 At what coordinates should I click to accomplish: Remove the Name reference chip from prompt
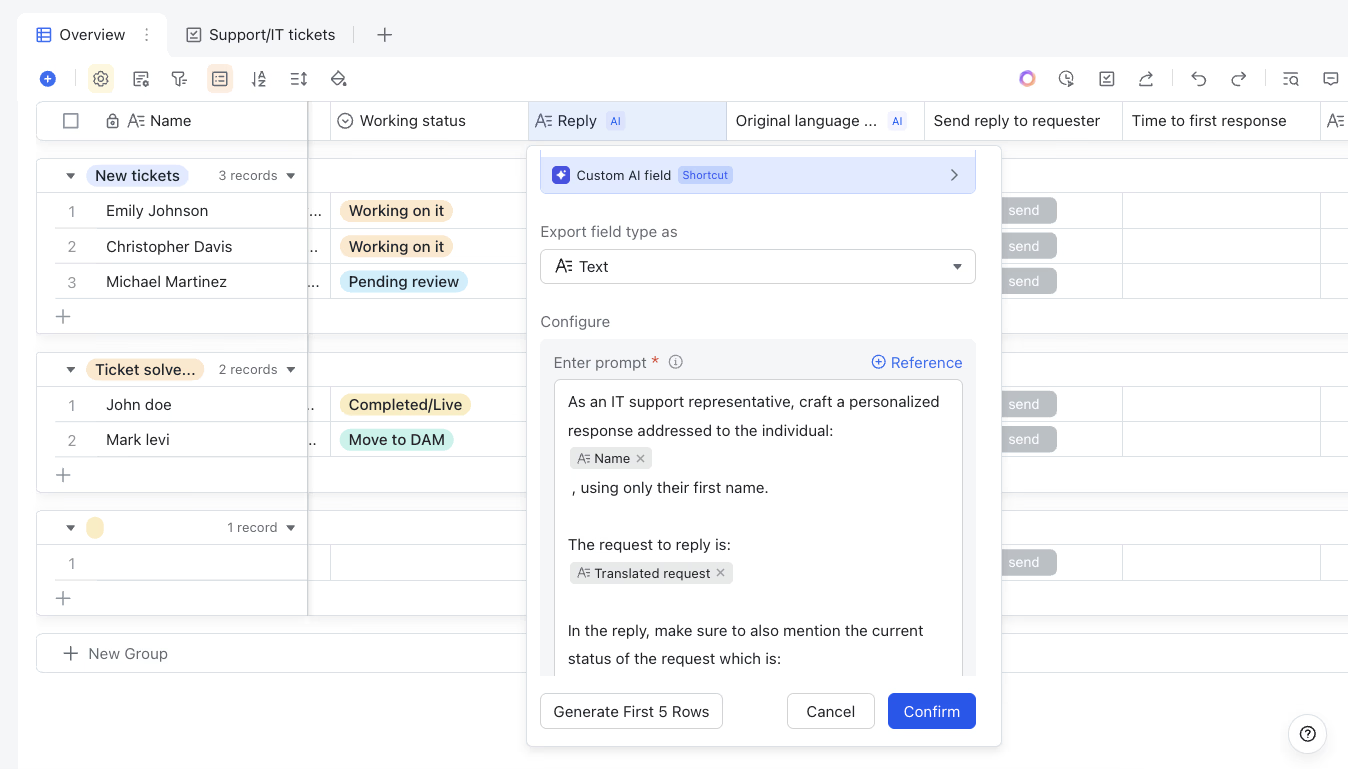[641, 459]
